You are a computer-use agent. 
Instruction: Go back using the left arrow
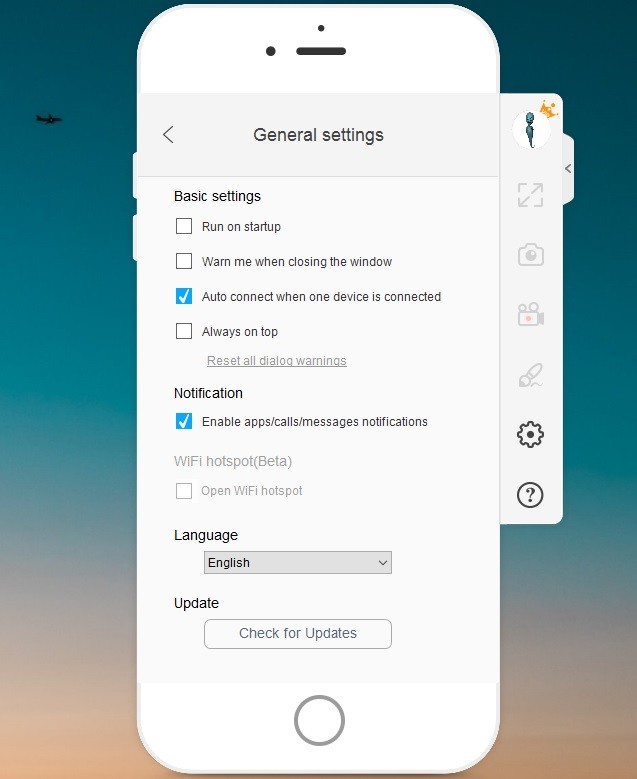point(168,135)
